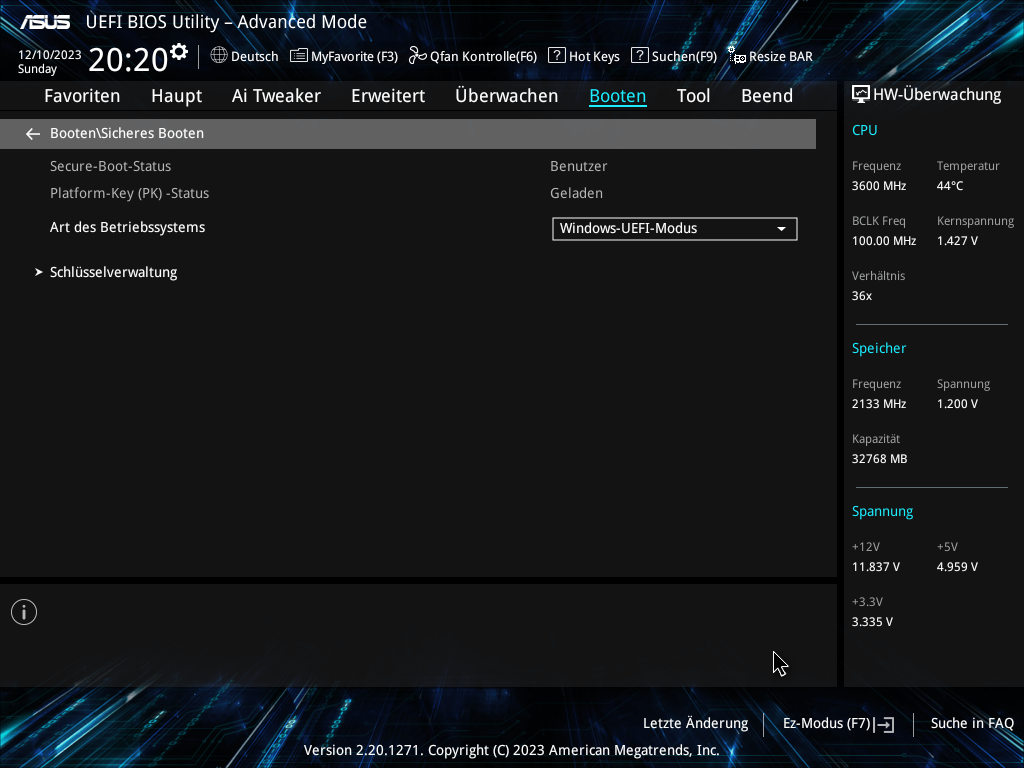Select the Booten tab
Image resolution: width=1024 pixels, height=768 pixels.
coord(618,96)
